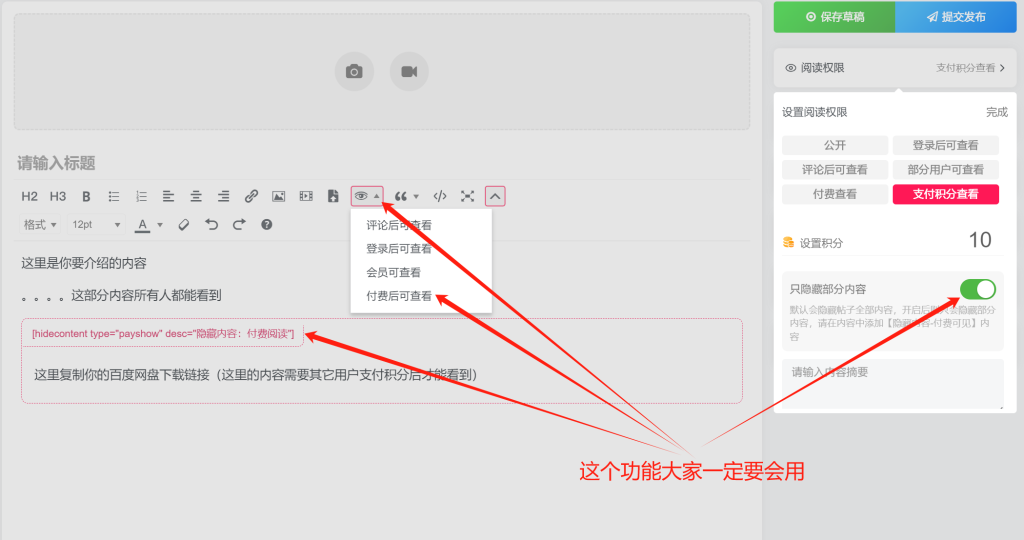Image resolution: width=1024 pixels, height=540 pixels.
Task: Select the 公开 permission option
Action: coord(835,145)
